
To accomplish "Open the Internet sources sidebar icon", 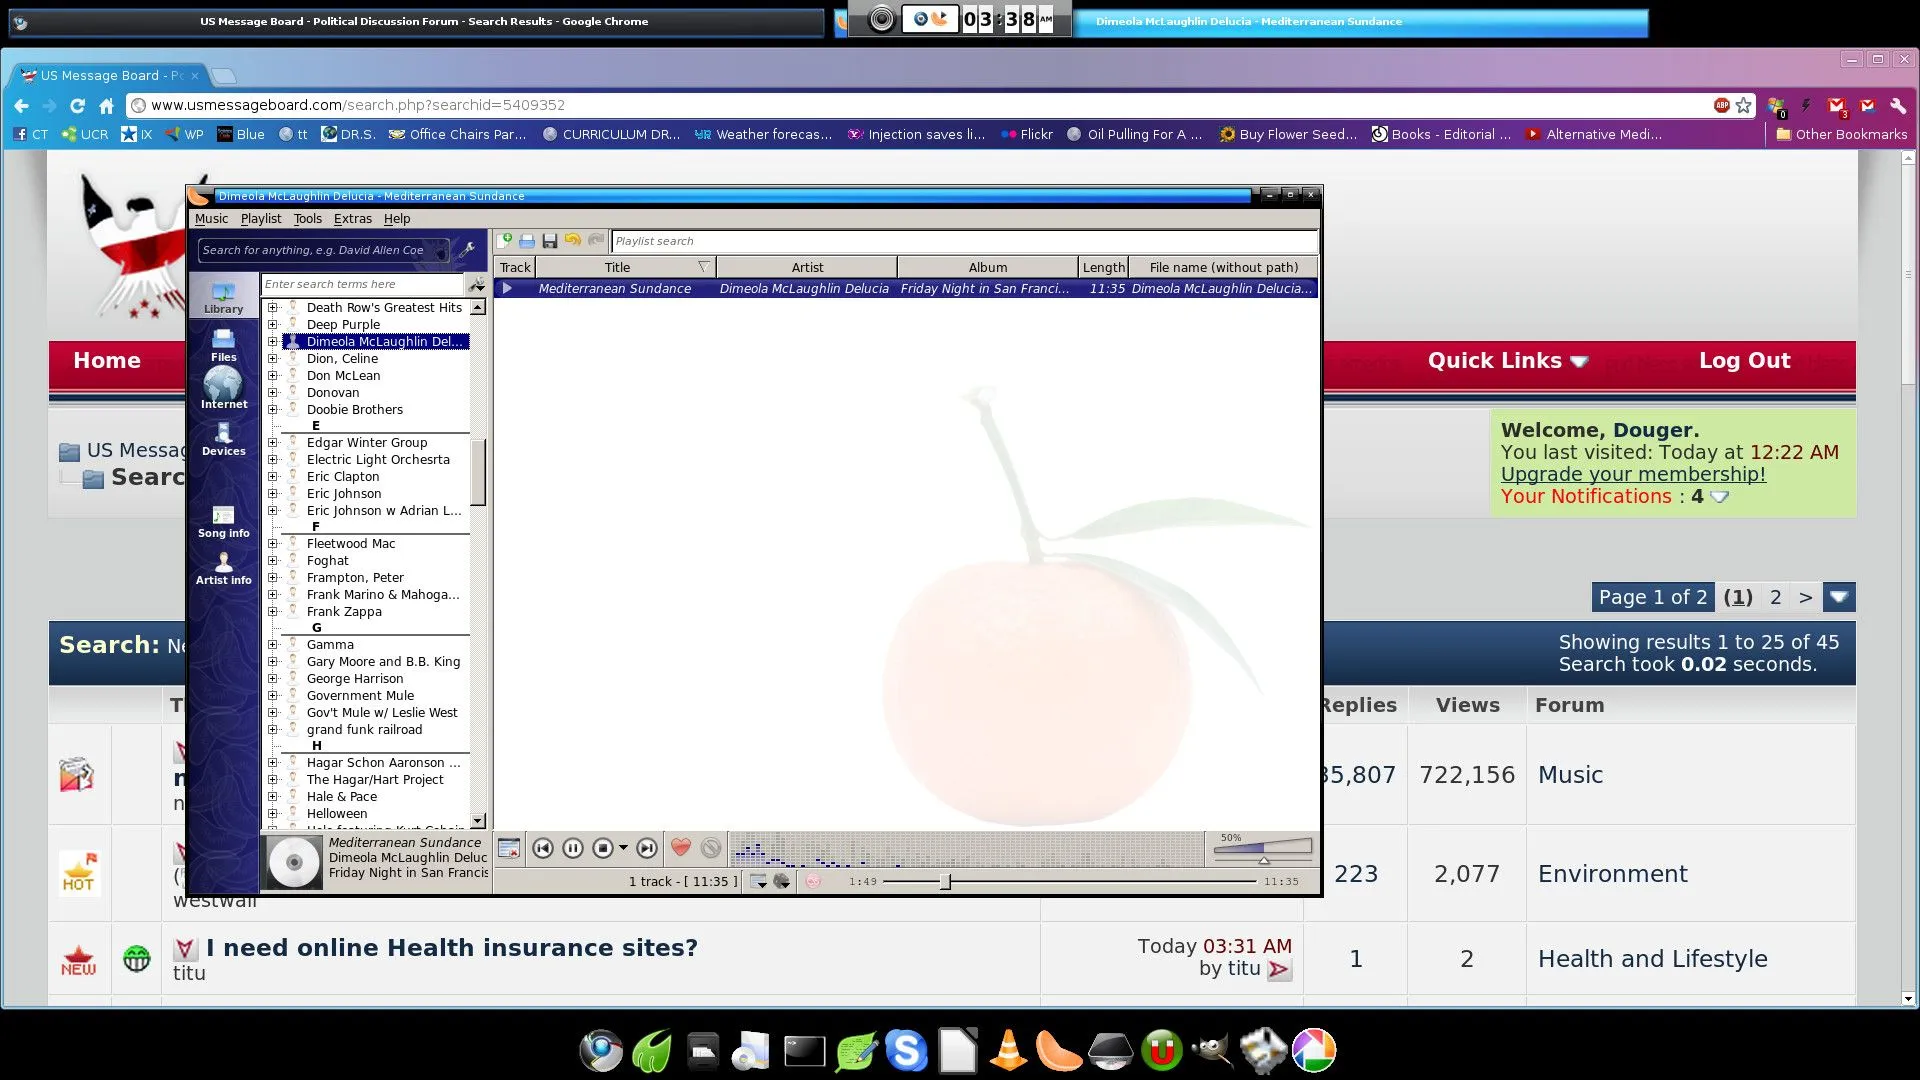I will coord(223,388).
